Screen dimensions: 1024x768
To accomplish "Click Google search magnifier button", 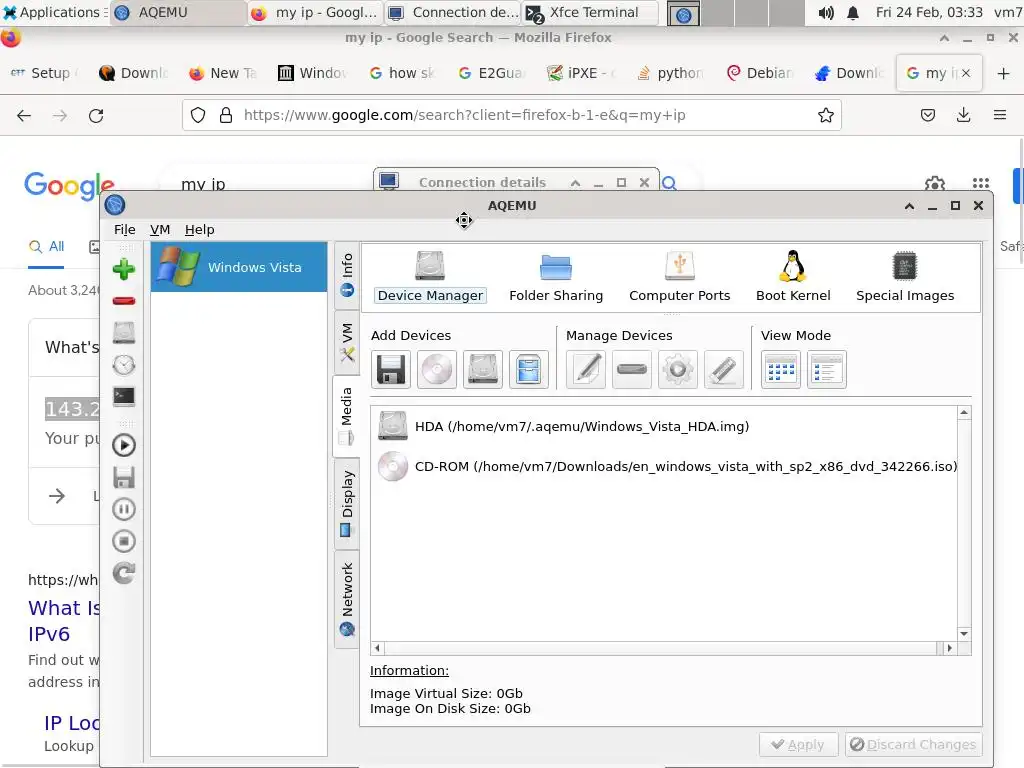I will click(x=669, y=184).
